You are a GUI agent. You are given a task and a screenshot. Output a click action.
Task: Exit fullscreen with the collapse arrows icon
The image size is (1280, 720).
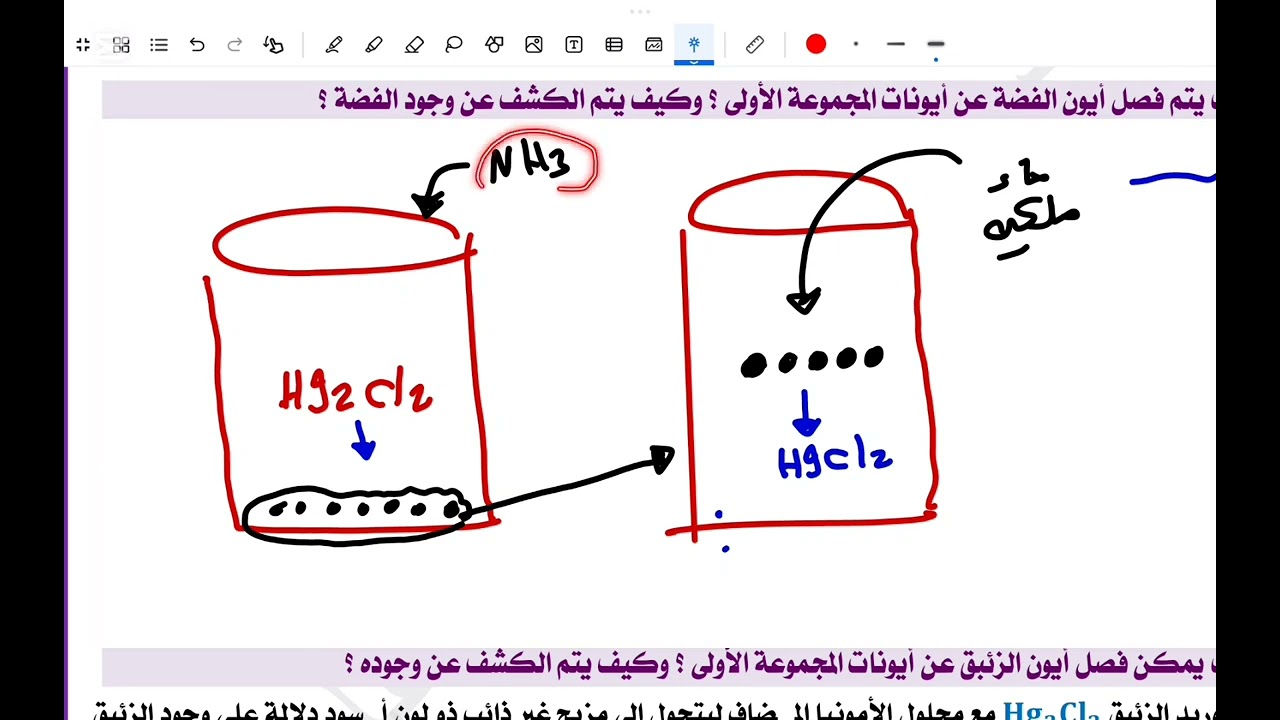[x=83, y=45]
